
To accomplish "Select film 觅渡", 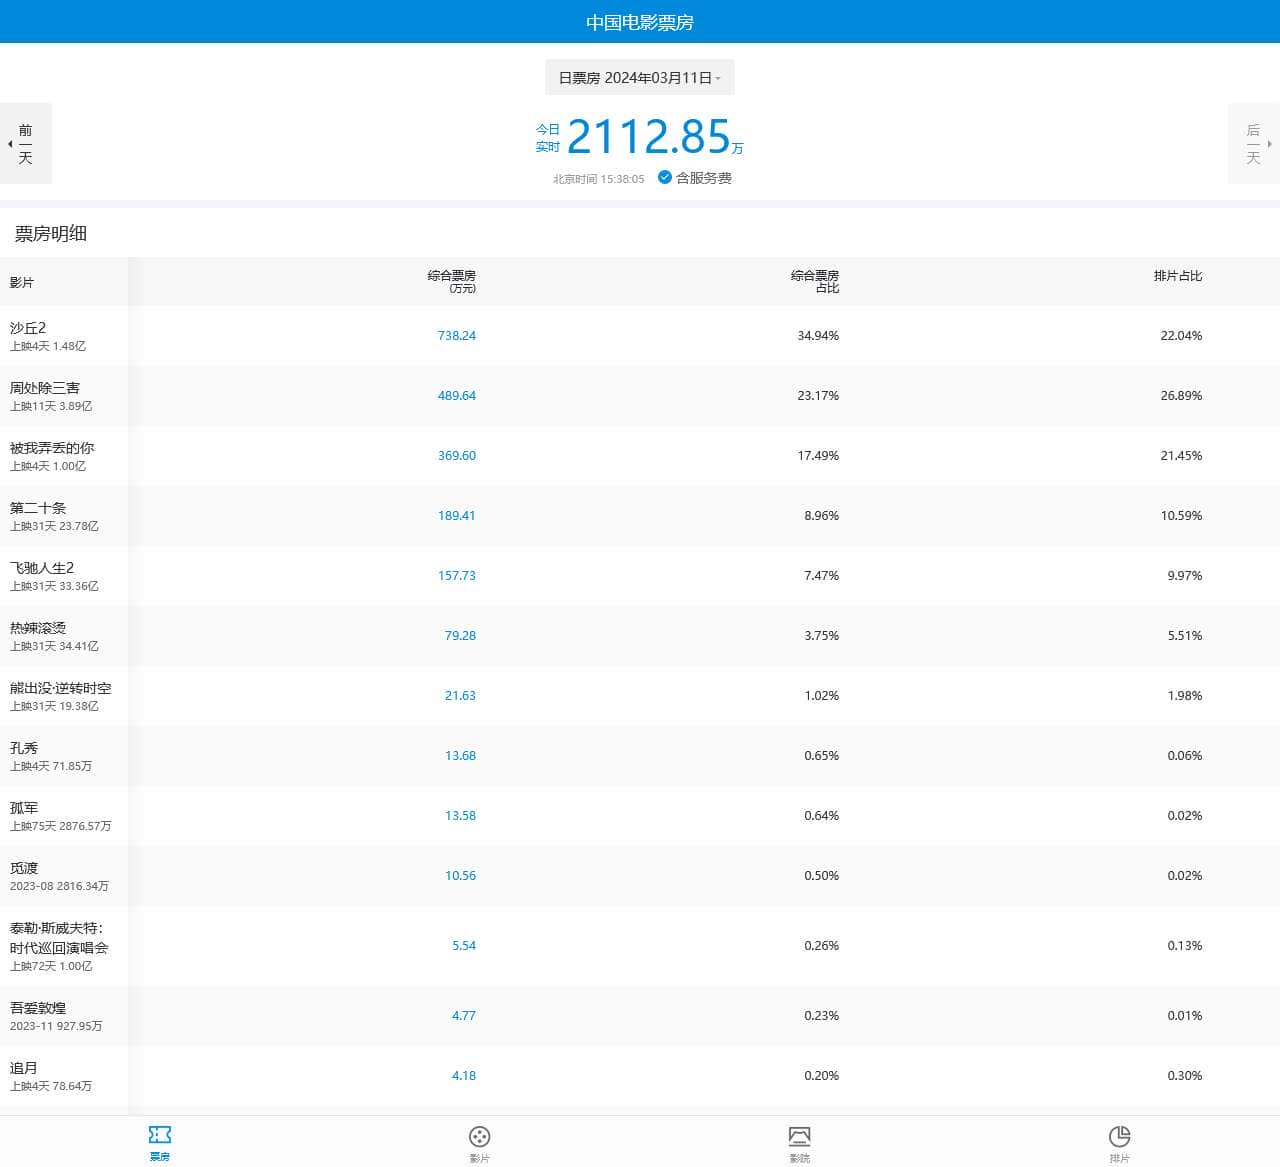I will click(24, 868).
